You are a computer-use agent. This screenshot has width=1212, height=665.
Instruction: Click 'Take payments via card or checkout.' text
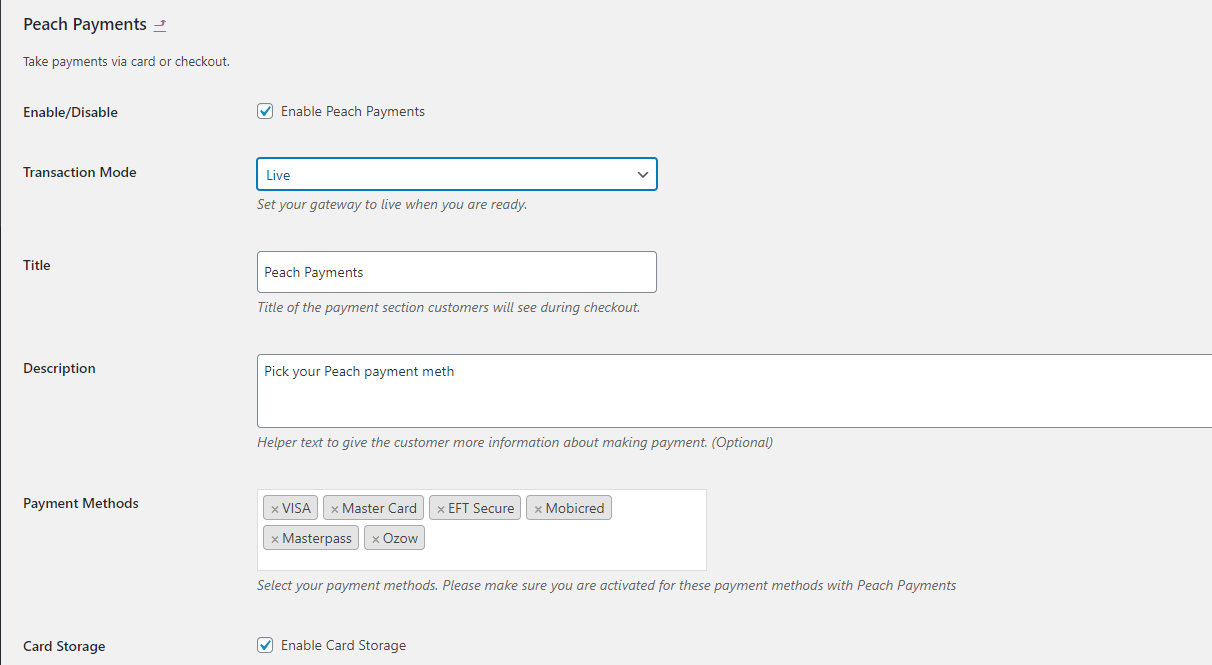click(127, 61)
